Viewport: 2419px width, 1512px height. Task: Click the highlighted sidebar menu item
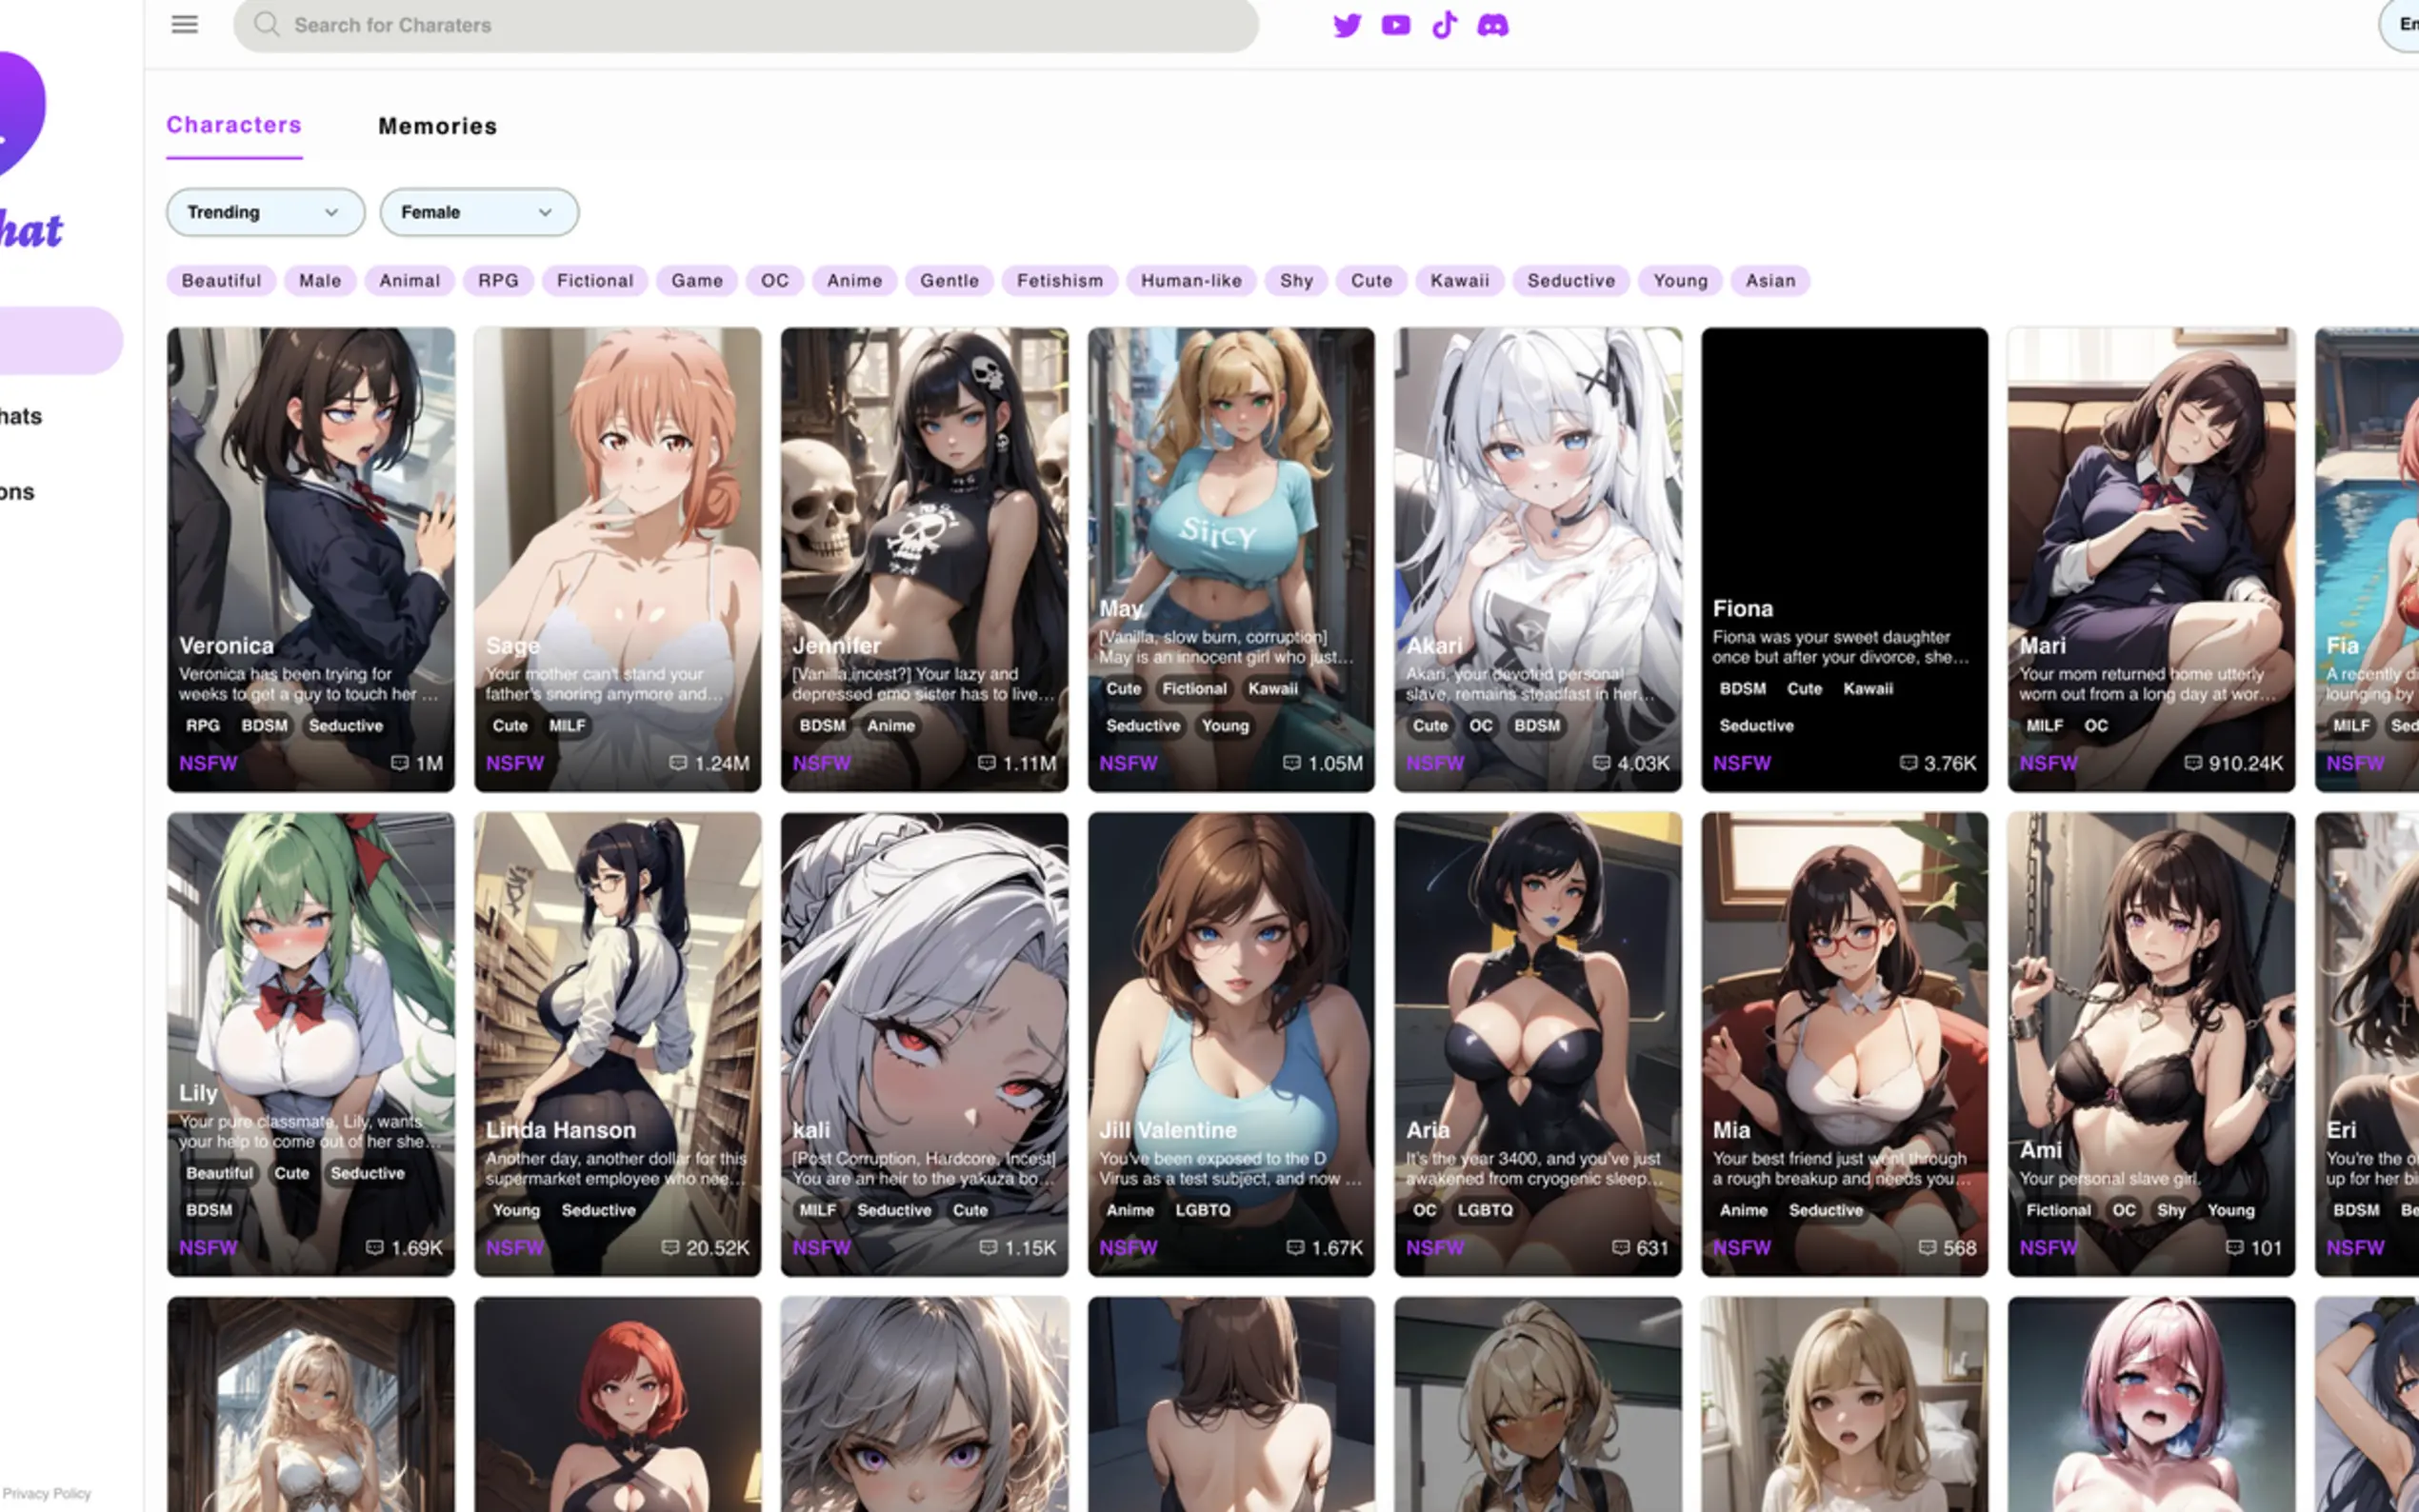[x=60, y=341]
